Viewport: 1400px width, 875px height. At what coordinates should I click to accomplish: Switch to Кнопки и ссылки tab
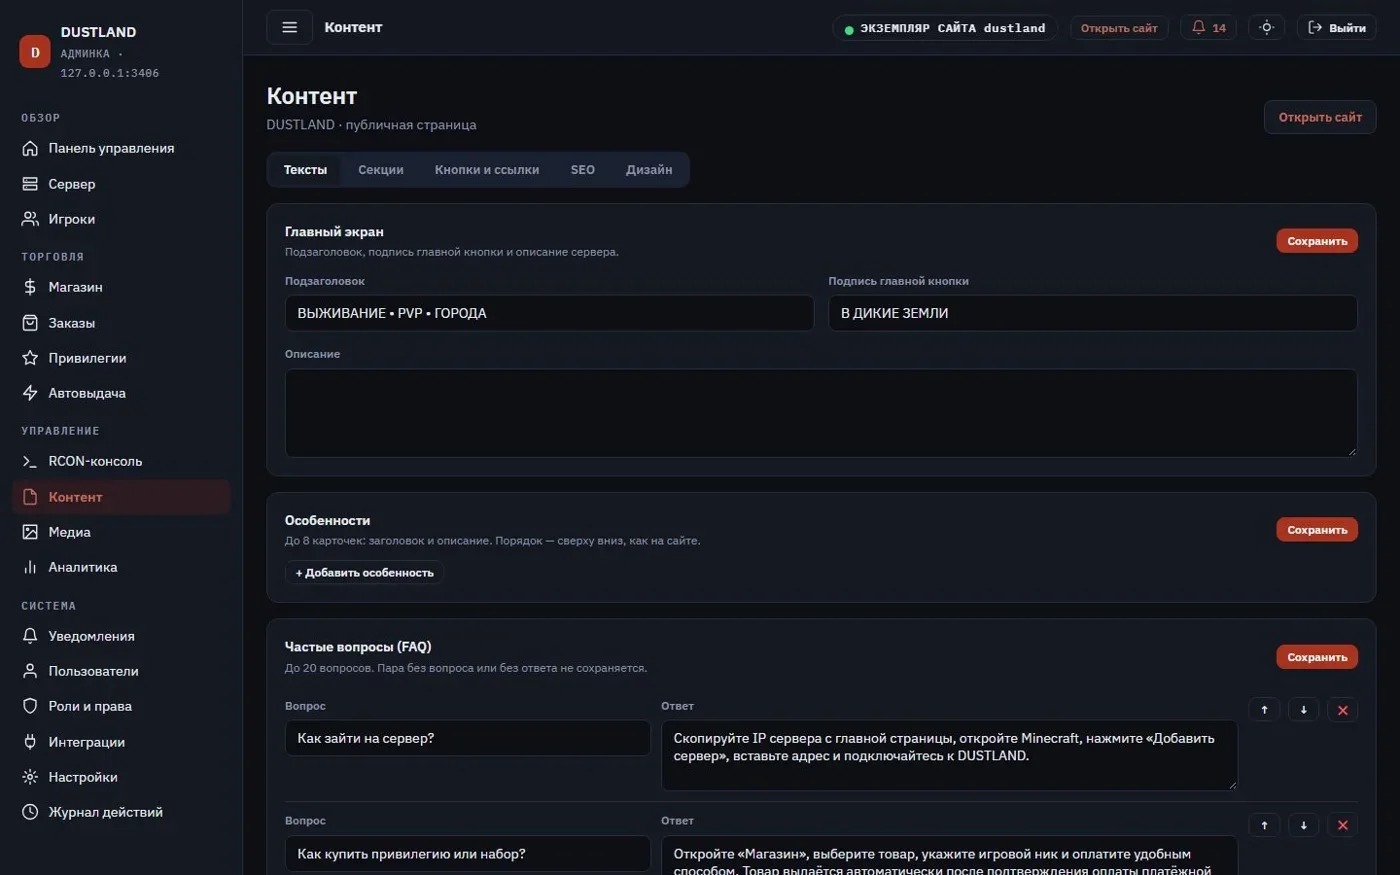coord(487,170)
